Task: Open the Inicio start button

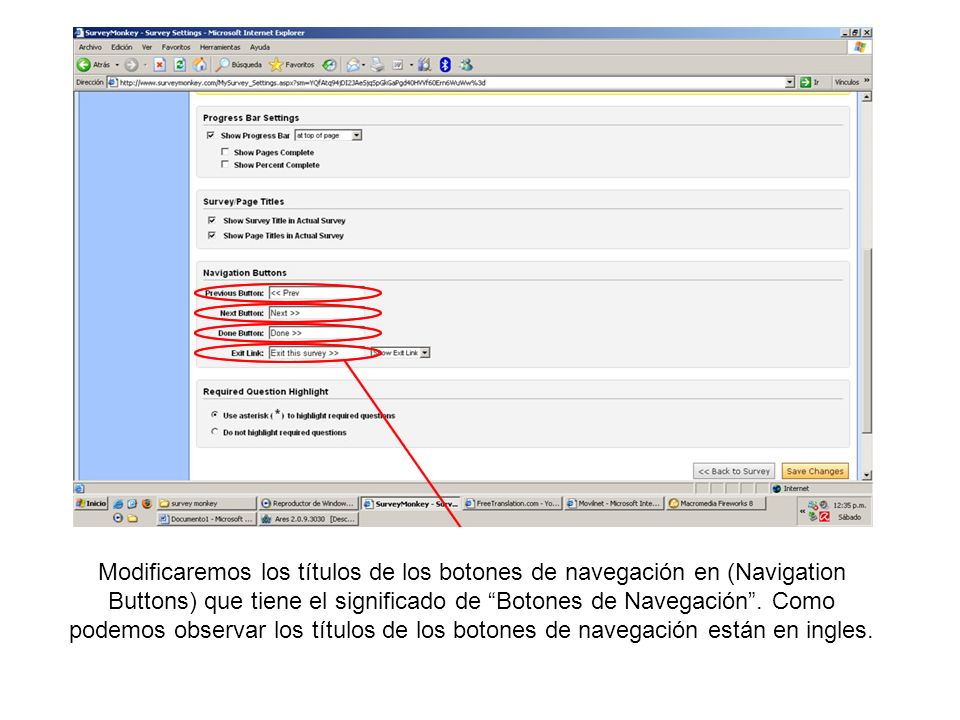Action: coord(91,503)
